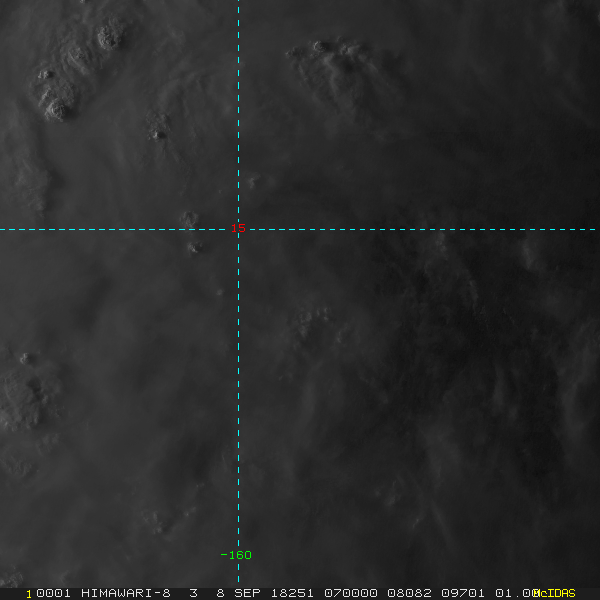Click the 0001 image number text
The width and height of the screenshot is (600, 600).
click(x=53, y=593)
